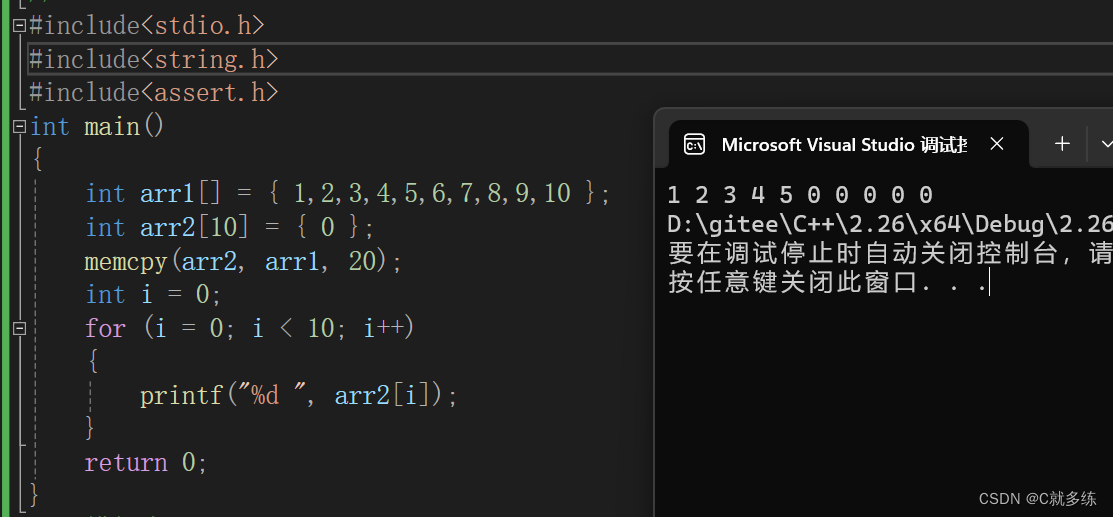Close the Visual Studio debug console tab
Viewport: 1113px width, 517px height.
(997, 144)
